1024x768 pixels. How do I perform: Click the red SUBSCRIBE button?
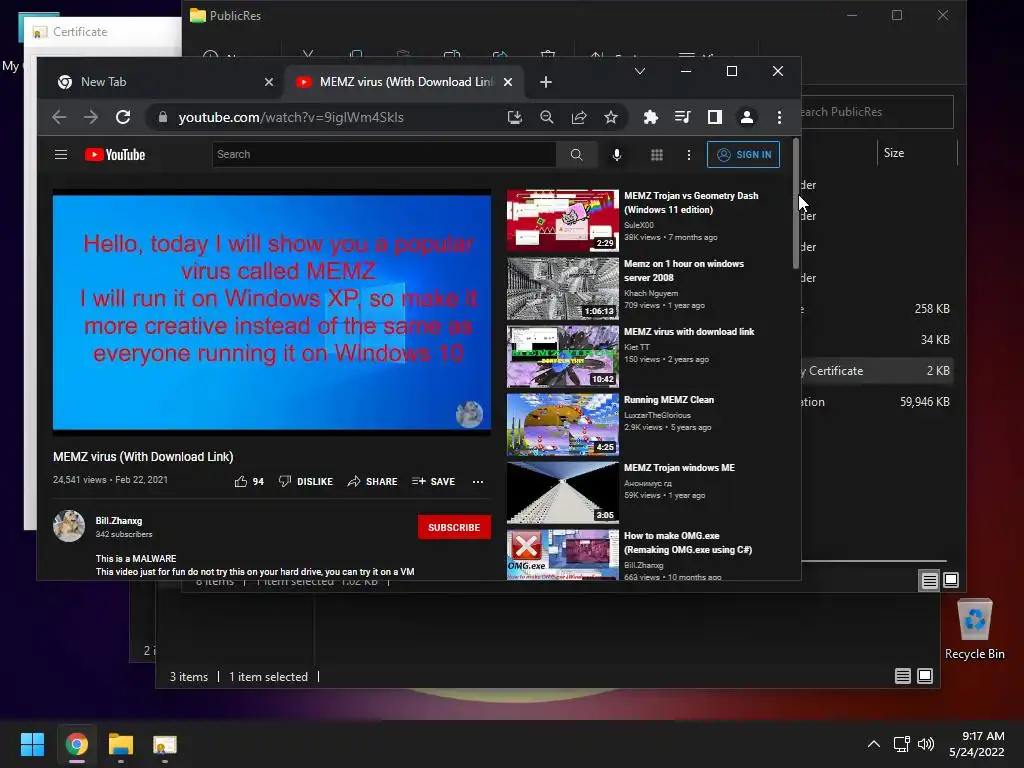454,527
